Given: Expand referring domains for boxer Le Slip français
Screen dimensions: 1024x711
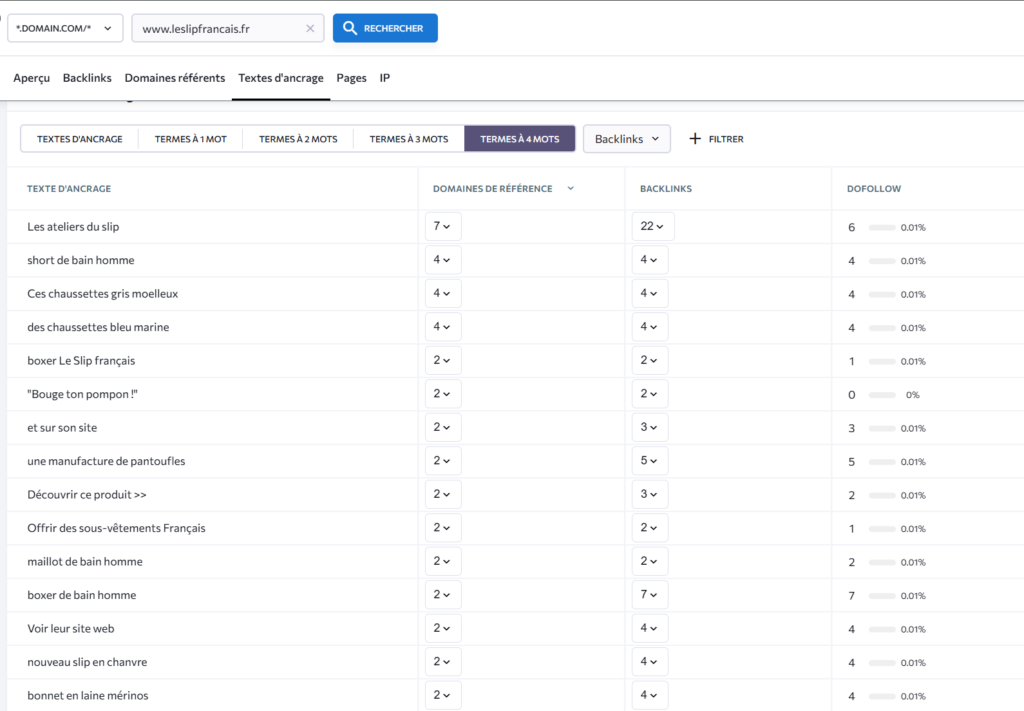Looking at the screenshot, I should (443, 360).
